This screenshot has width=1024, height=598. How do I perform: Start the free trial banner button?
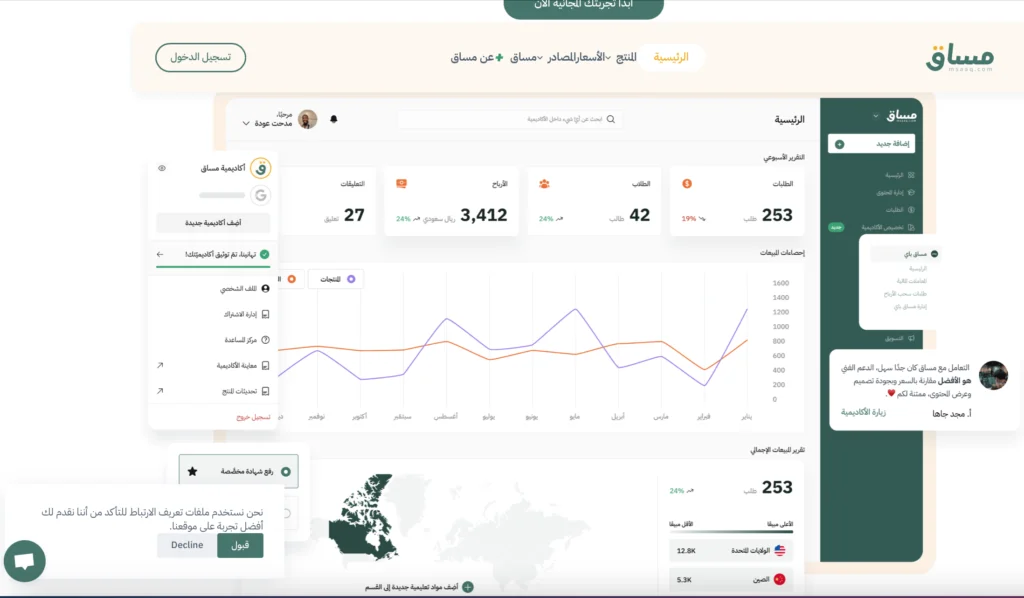point(583,7)
